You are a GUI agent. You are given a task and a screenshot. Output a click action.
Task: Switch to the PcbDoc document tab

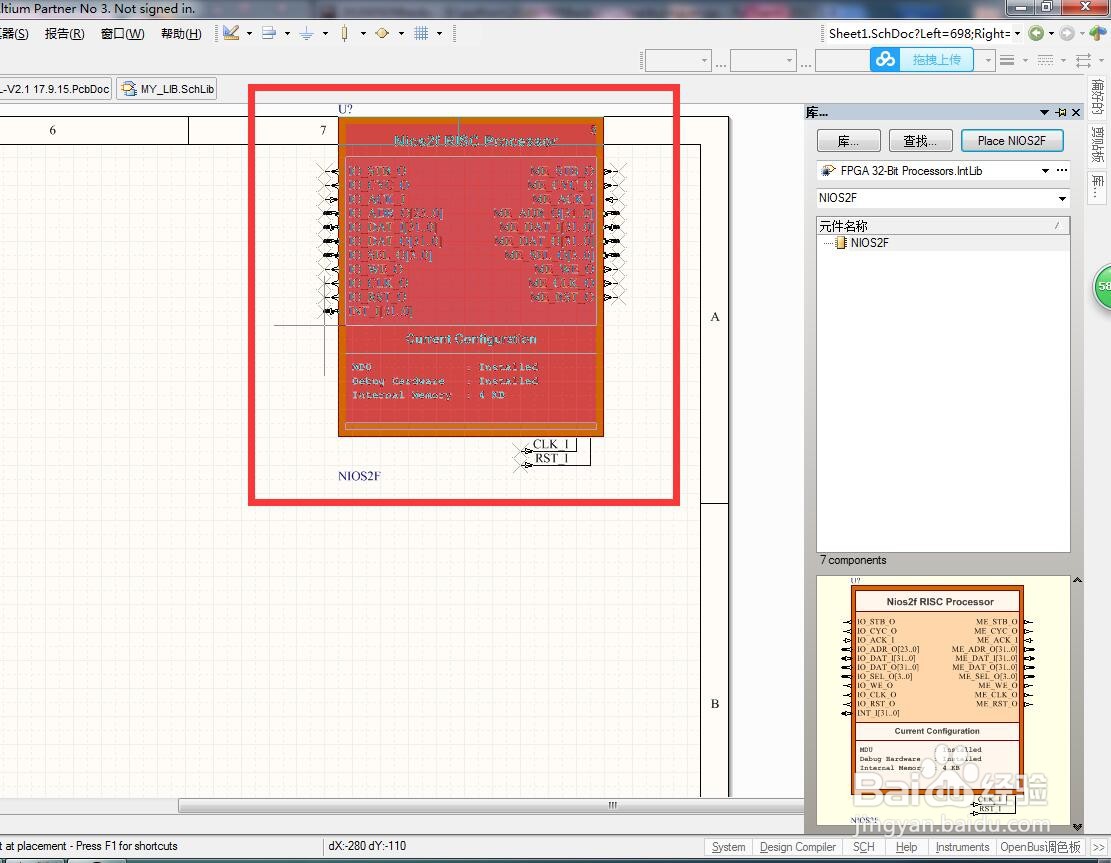click(x=55, y=89)
